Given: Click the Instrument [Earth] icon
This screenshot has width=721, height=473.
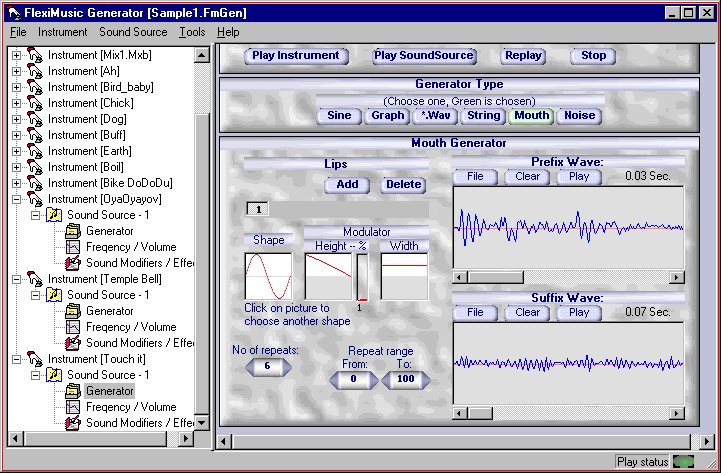Looking at the screenshot, I should pyautogui.click(x=35, y=151).
